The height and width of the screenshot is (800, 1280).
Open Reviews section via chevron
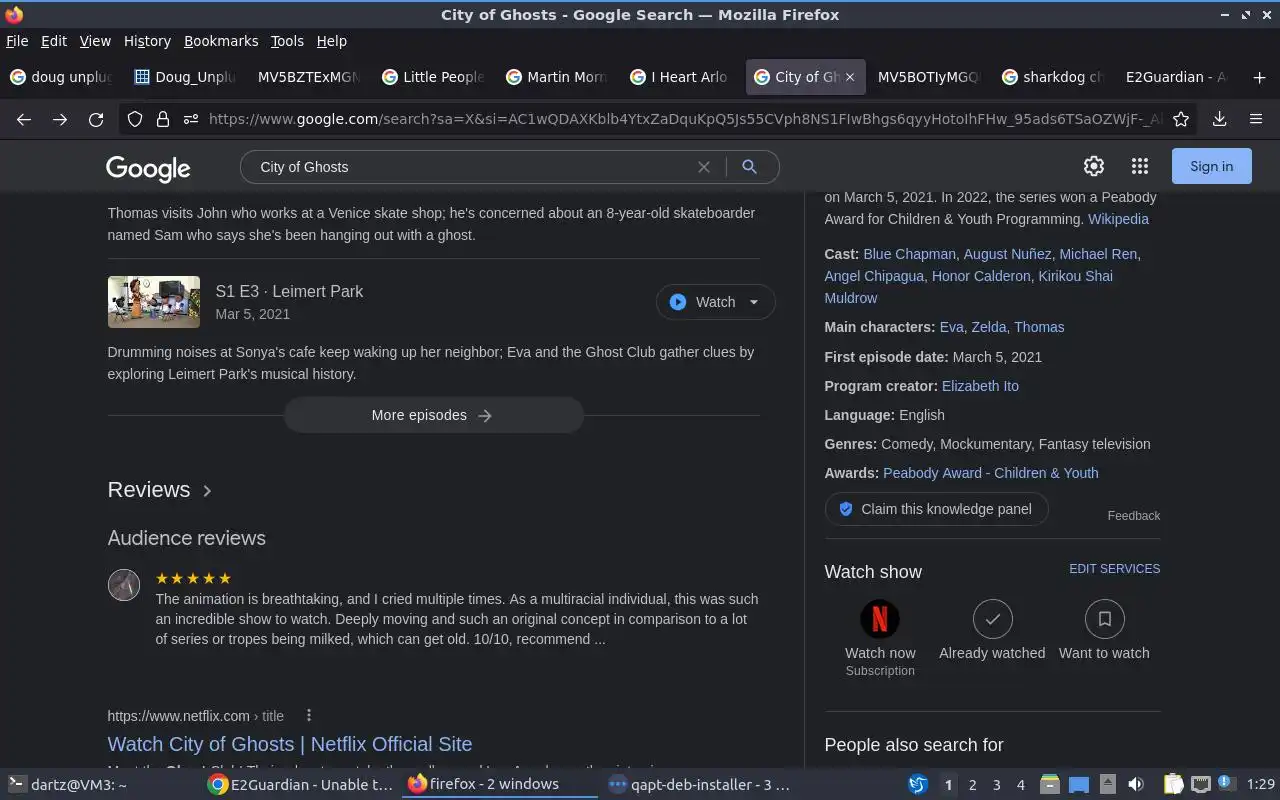point(207,490)
